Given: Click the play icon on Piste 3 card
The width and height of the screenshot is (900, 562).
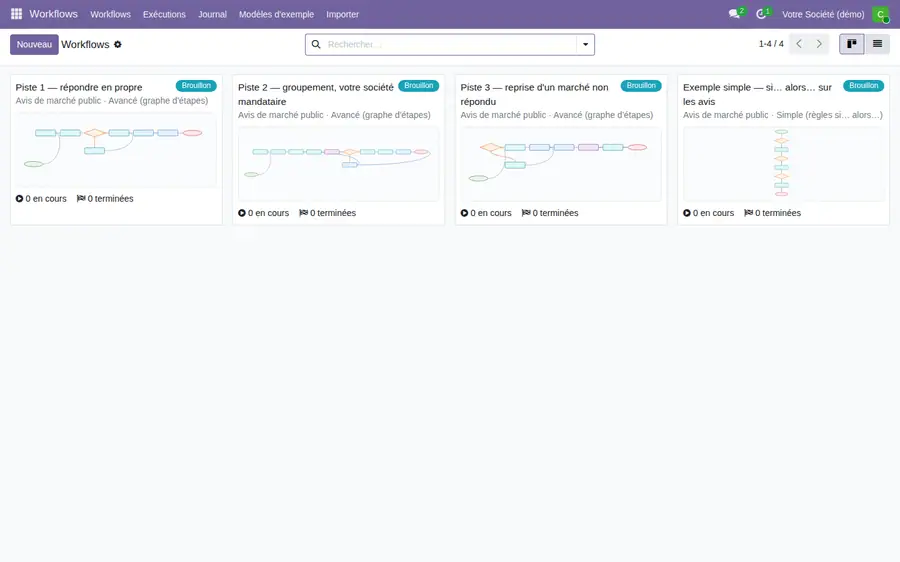Looking at the screenshot, I should pos(464,213).
